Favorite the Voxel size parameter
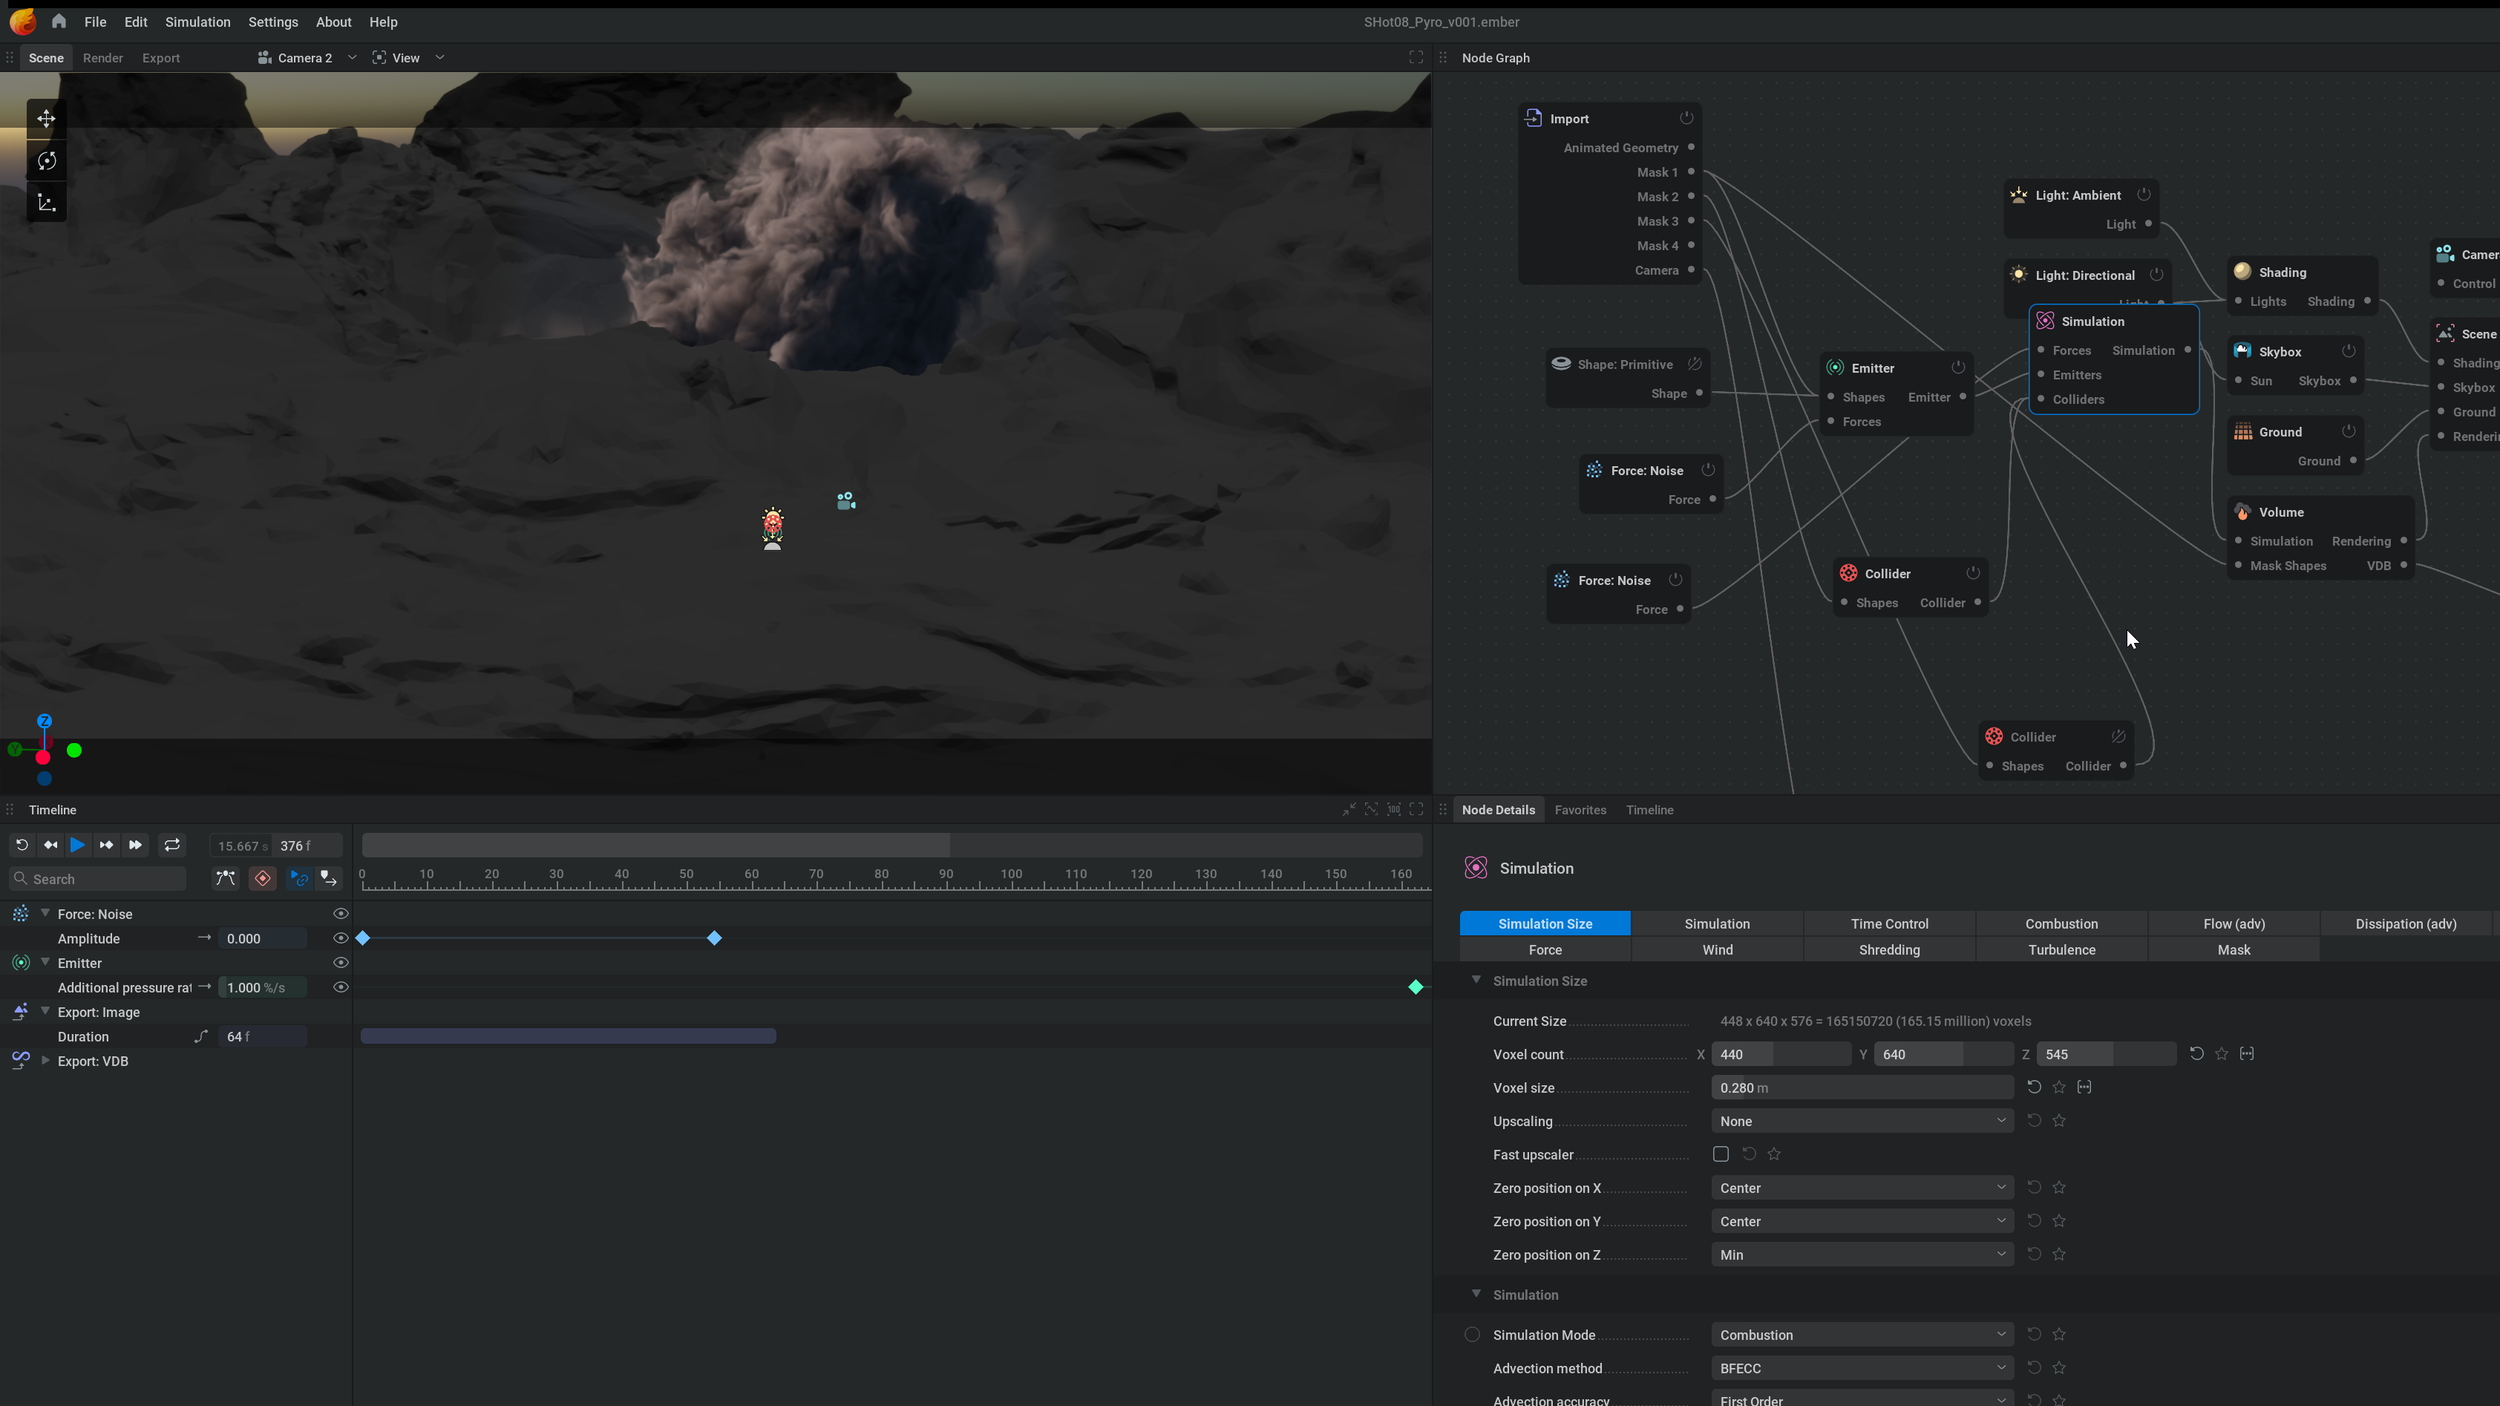The width and height of the screenshot is (2500, 1406). [2059, 1087]
